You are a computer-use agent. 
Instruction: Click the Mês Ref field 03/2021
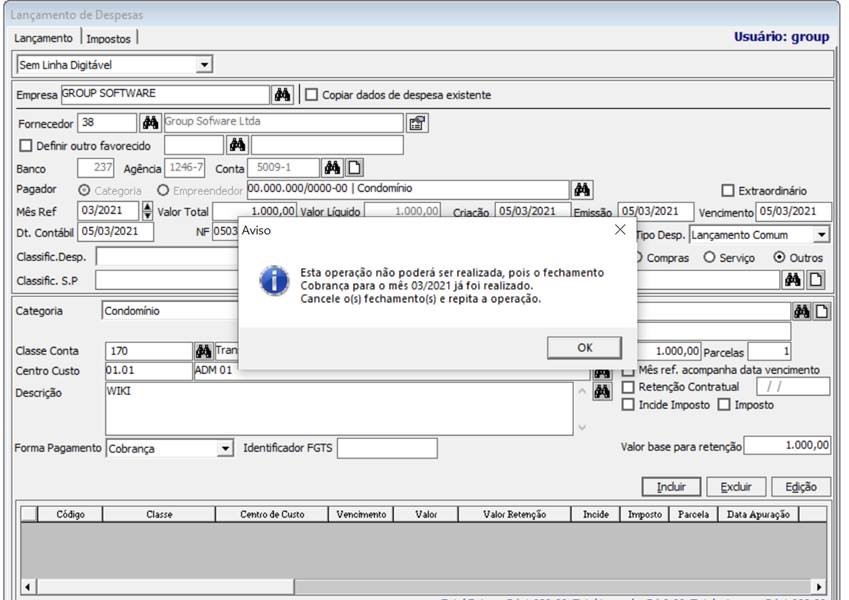(x=109, y=211)
